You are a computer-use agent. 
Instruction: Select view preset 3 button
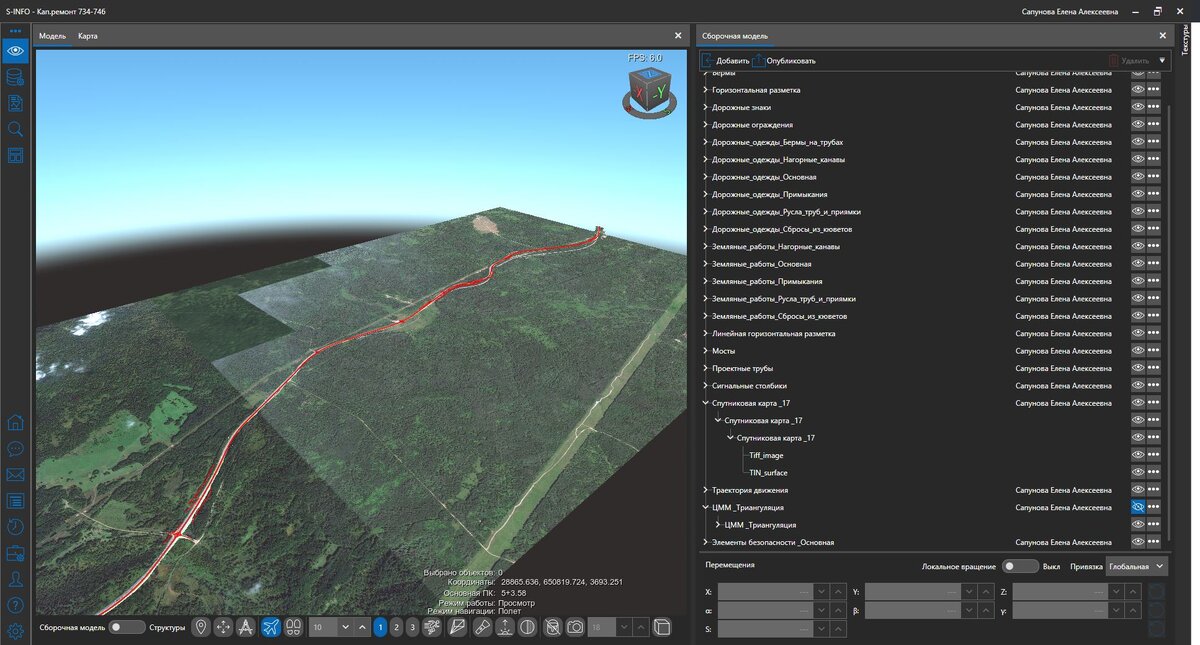pos(412,627)
